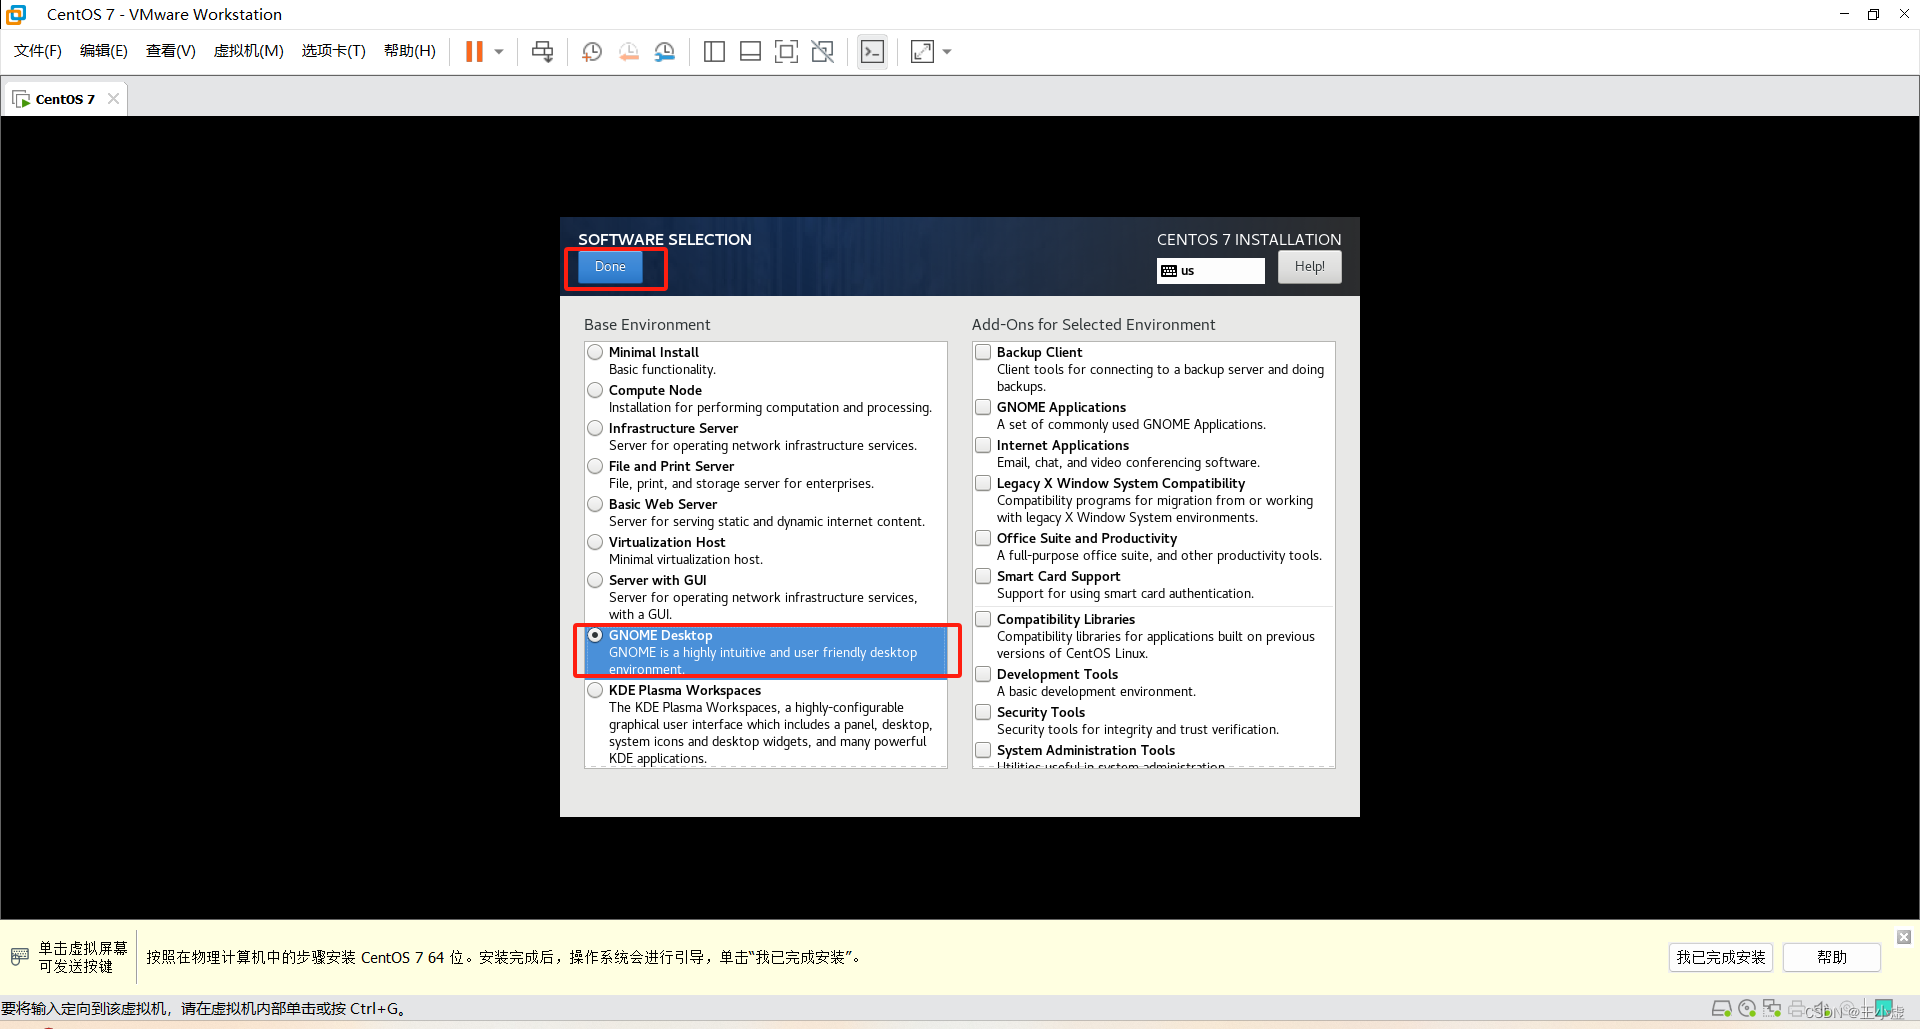
Task: Click the VM icon on the CentOS 7 tab
Action: point(21,99)
